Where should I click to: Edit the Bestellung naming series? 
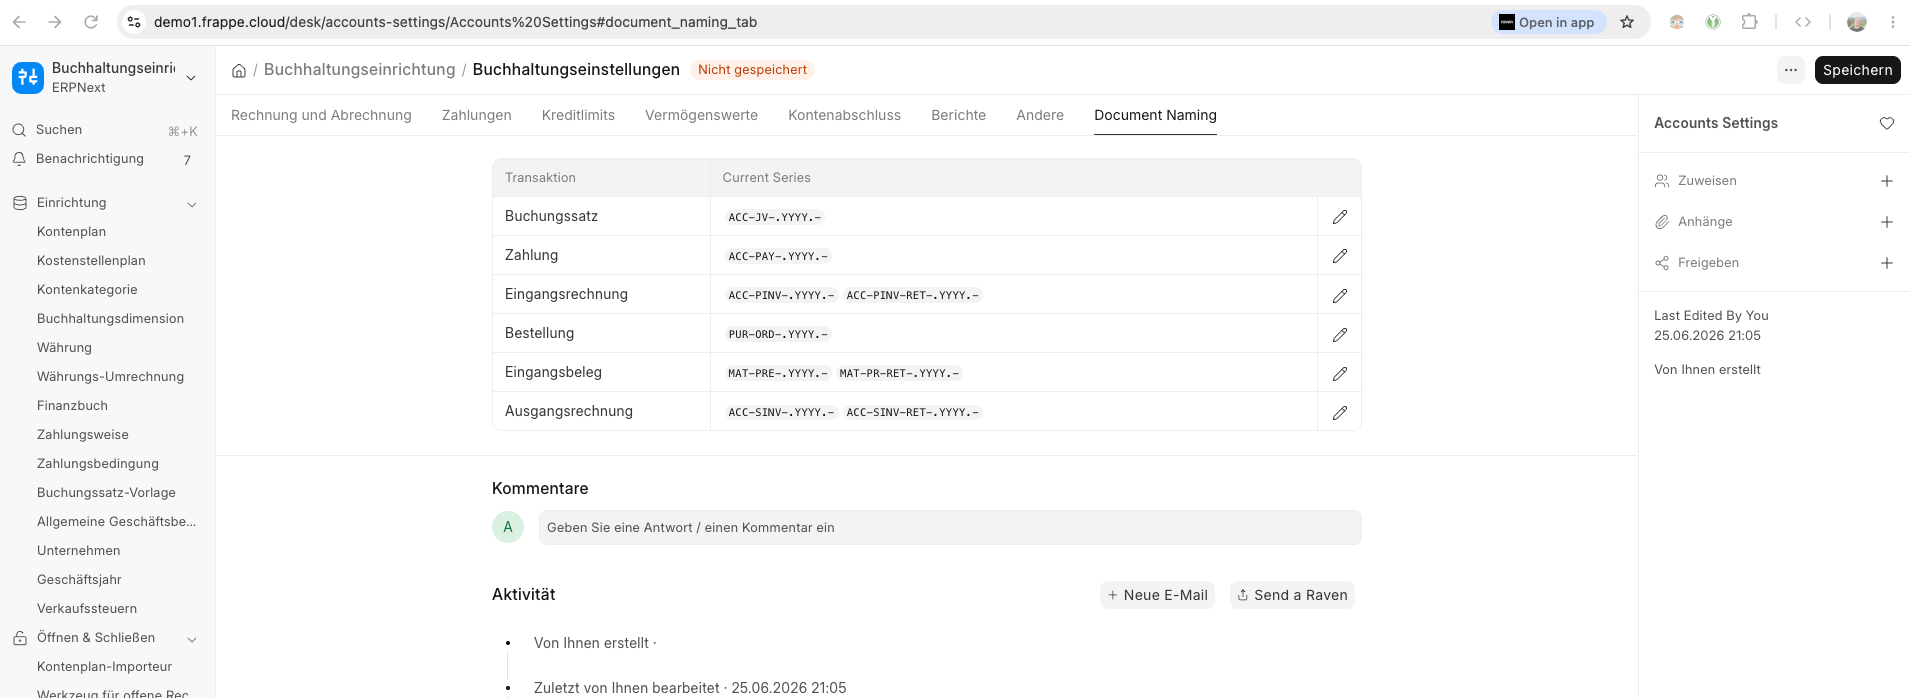(1340, 334)
